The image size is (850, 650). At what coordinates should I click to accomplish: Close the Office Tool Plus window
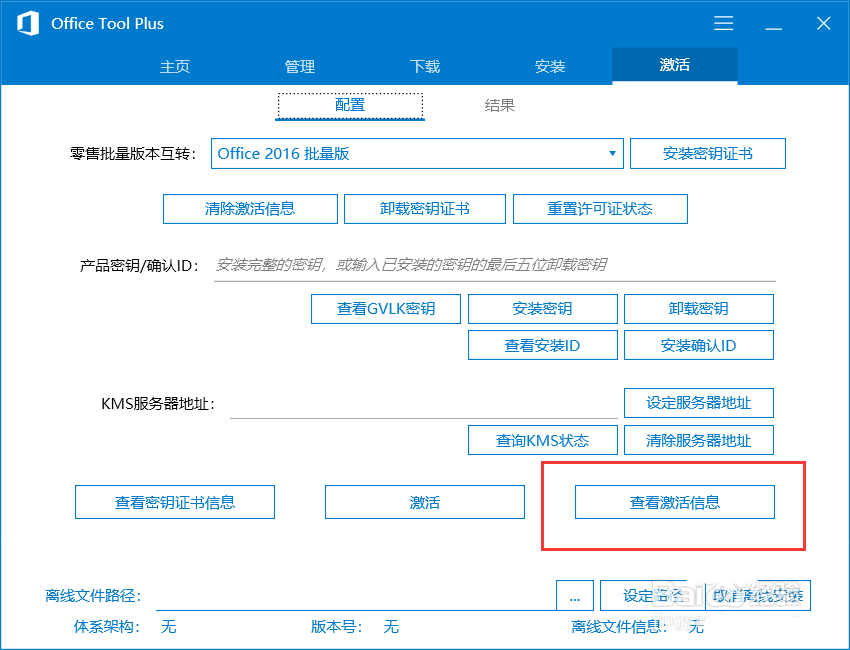(823, 23)
